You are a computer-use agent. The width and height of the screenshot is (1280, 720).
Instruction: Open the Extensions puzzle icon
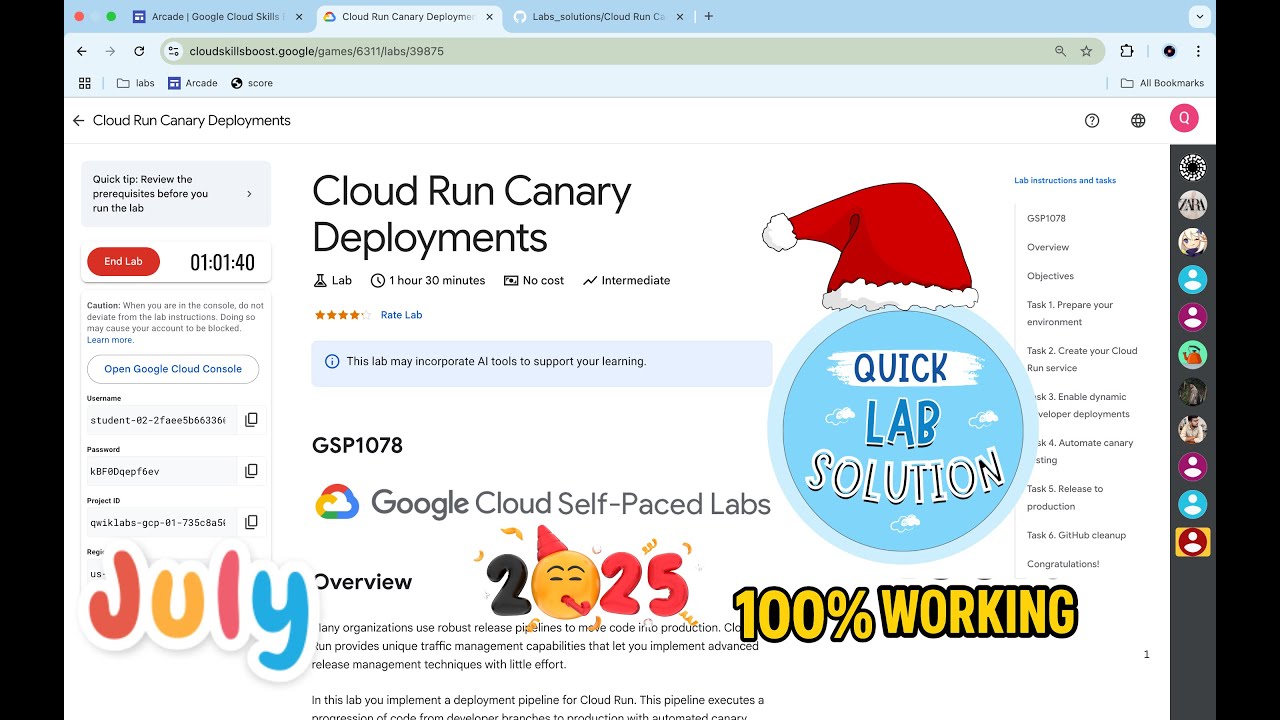[x=1127, y=51]
